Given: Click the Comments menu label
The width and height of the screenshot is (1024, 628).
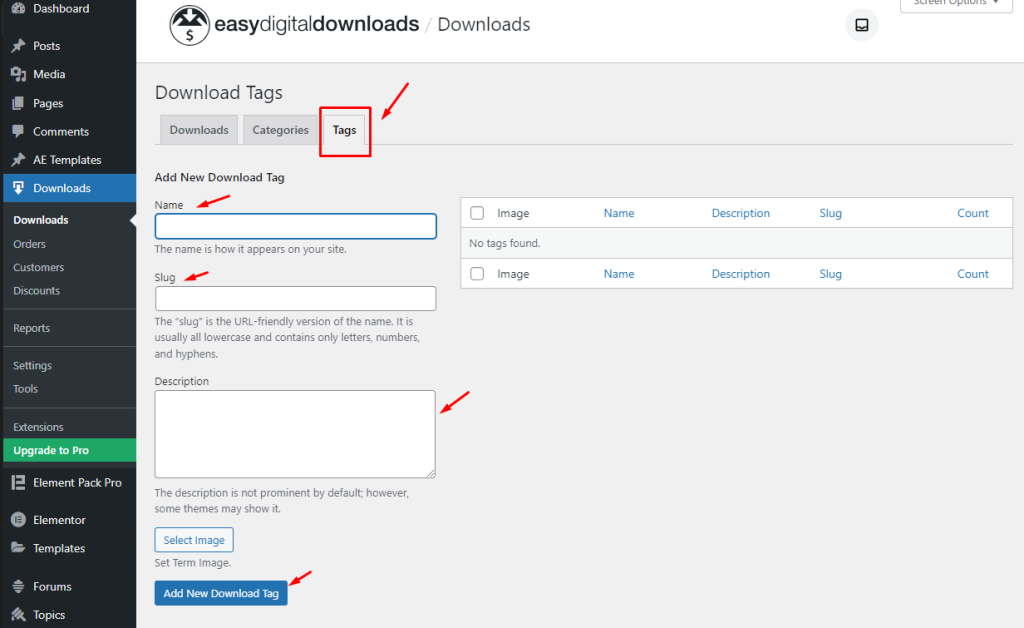Looking at the screenshot, I should tap(61, 131).
